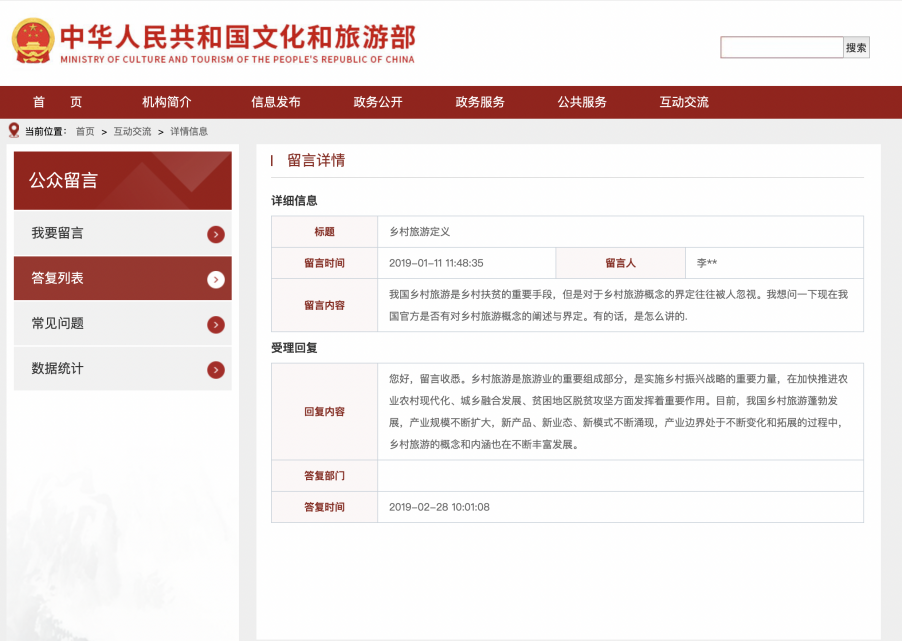Click the 公众留言 sidebar header
The image size is (902, 641).
click(x=123, y=181)
